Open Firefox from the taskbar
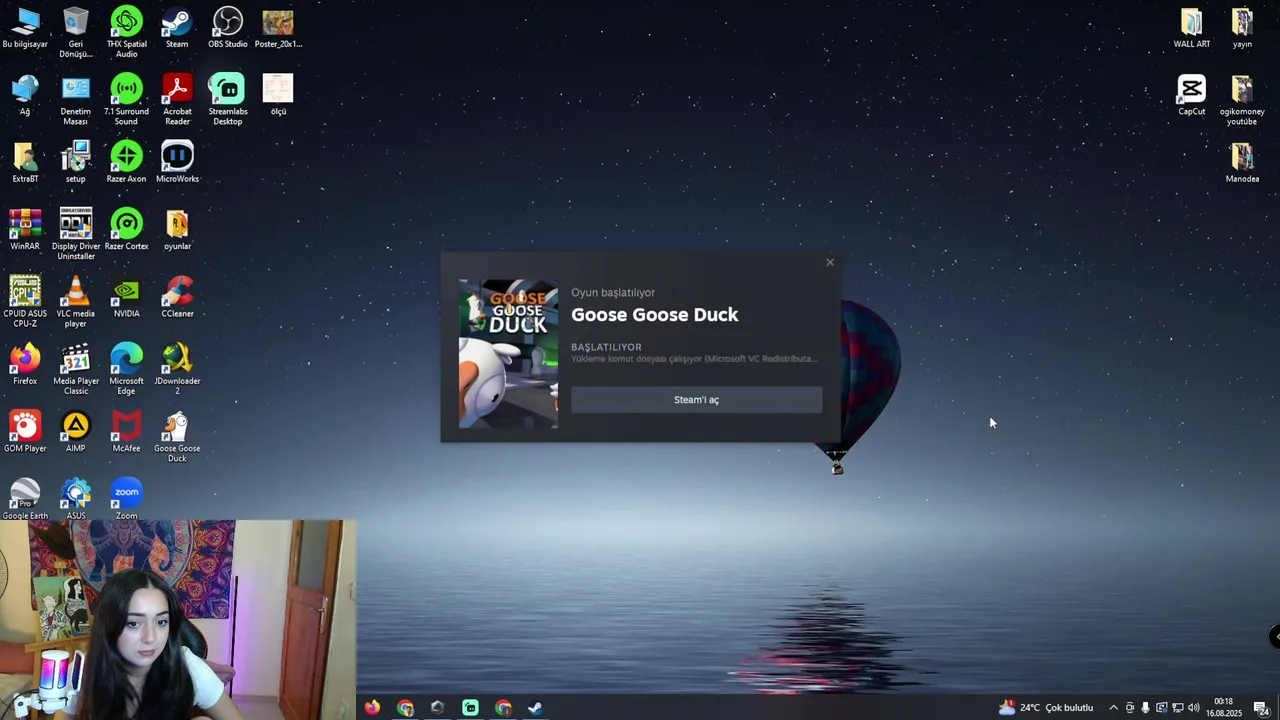Image resolution: width=1280 pixels, height=720 pixels. (372, 708)
